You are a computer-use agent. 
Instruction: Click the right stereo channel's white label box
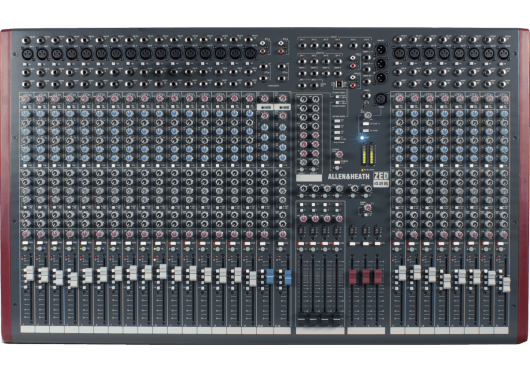[x=282, y=107]
